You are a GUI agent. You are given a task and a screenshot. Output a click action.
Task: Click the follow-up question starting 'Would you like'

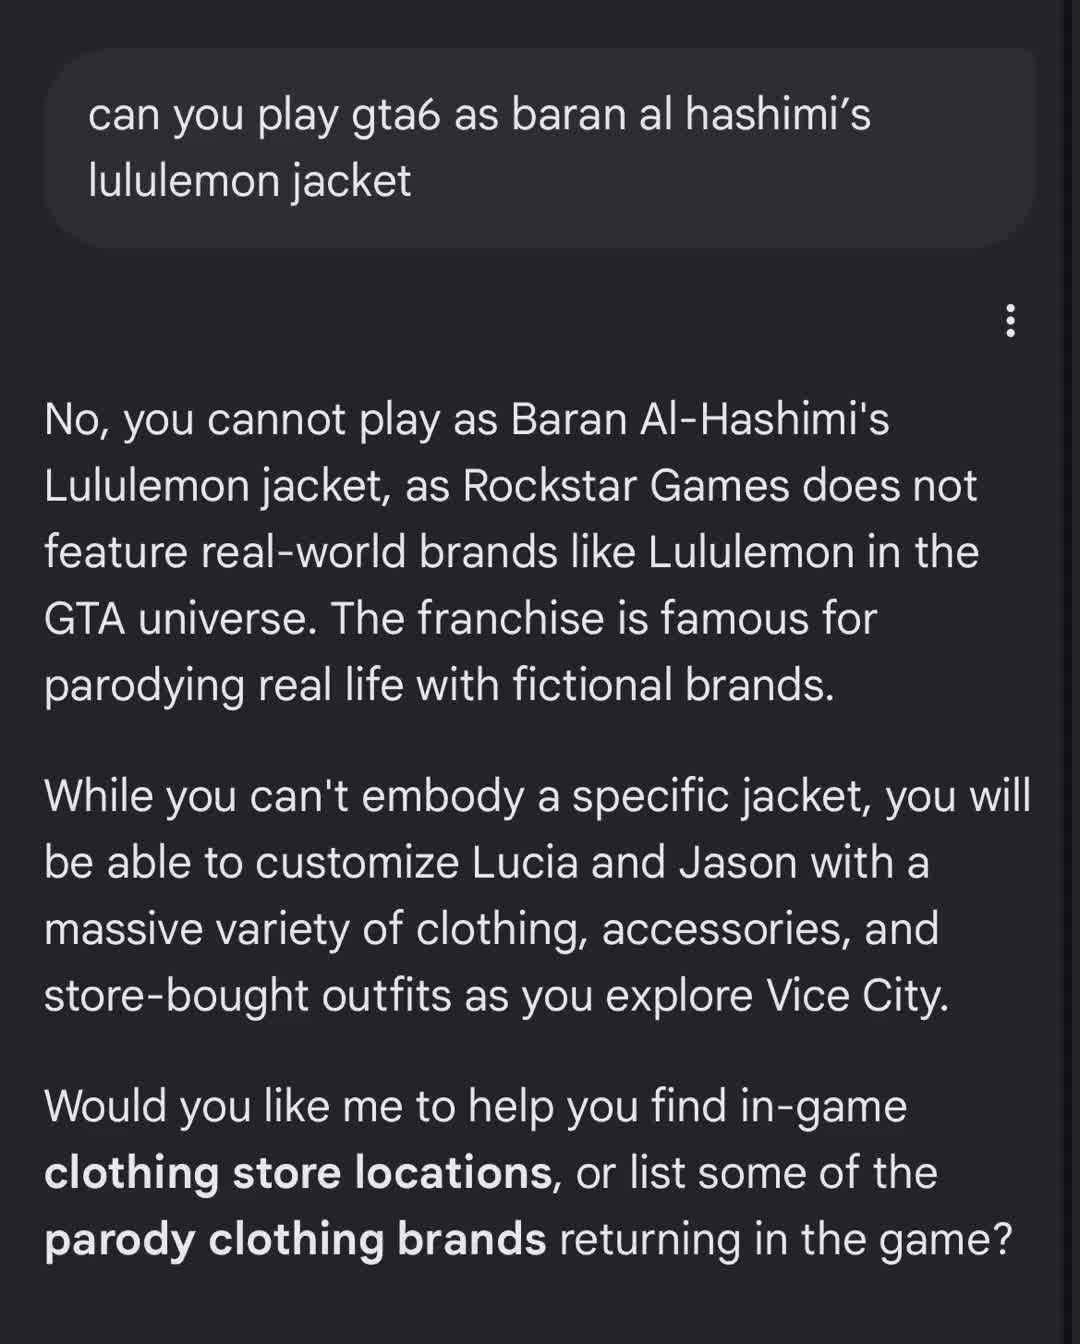pyautogui.click(x=529, y=1173)
